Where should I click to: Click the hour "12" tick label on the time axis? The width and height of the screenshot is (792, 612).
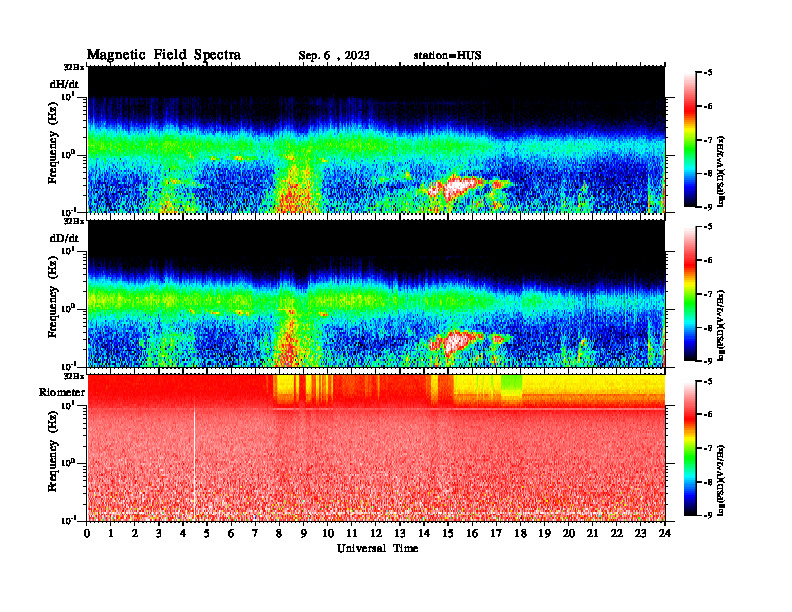pyautogui.click(x=375, y=534)
